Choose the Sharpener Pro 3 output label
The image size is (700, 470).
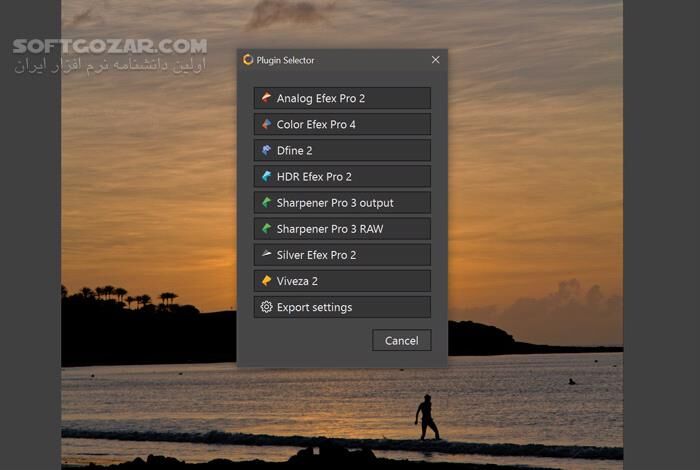(x=335, y=202)
